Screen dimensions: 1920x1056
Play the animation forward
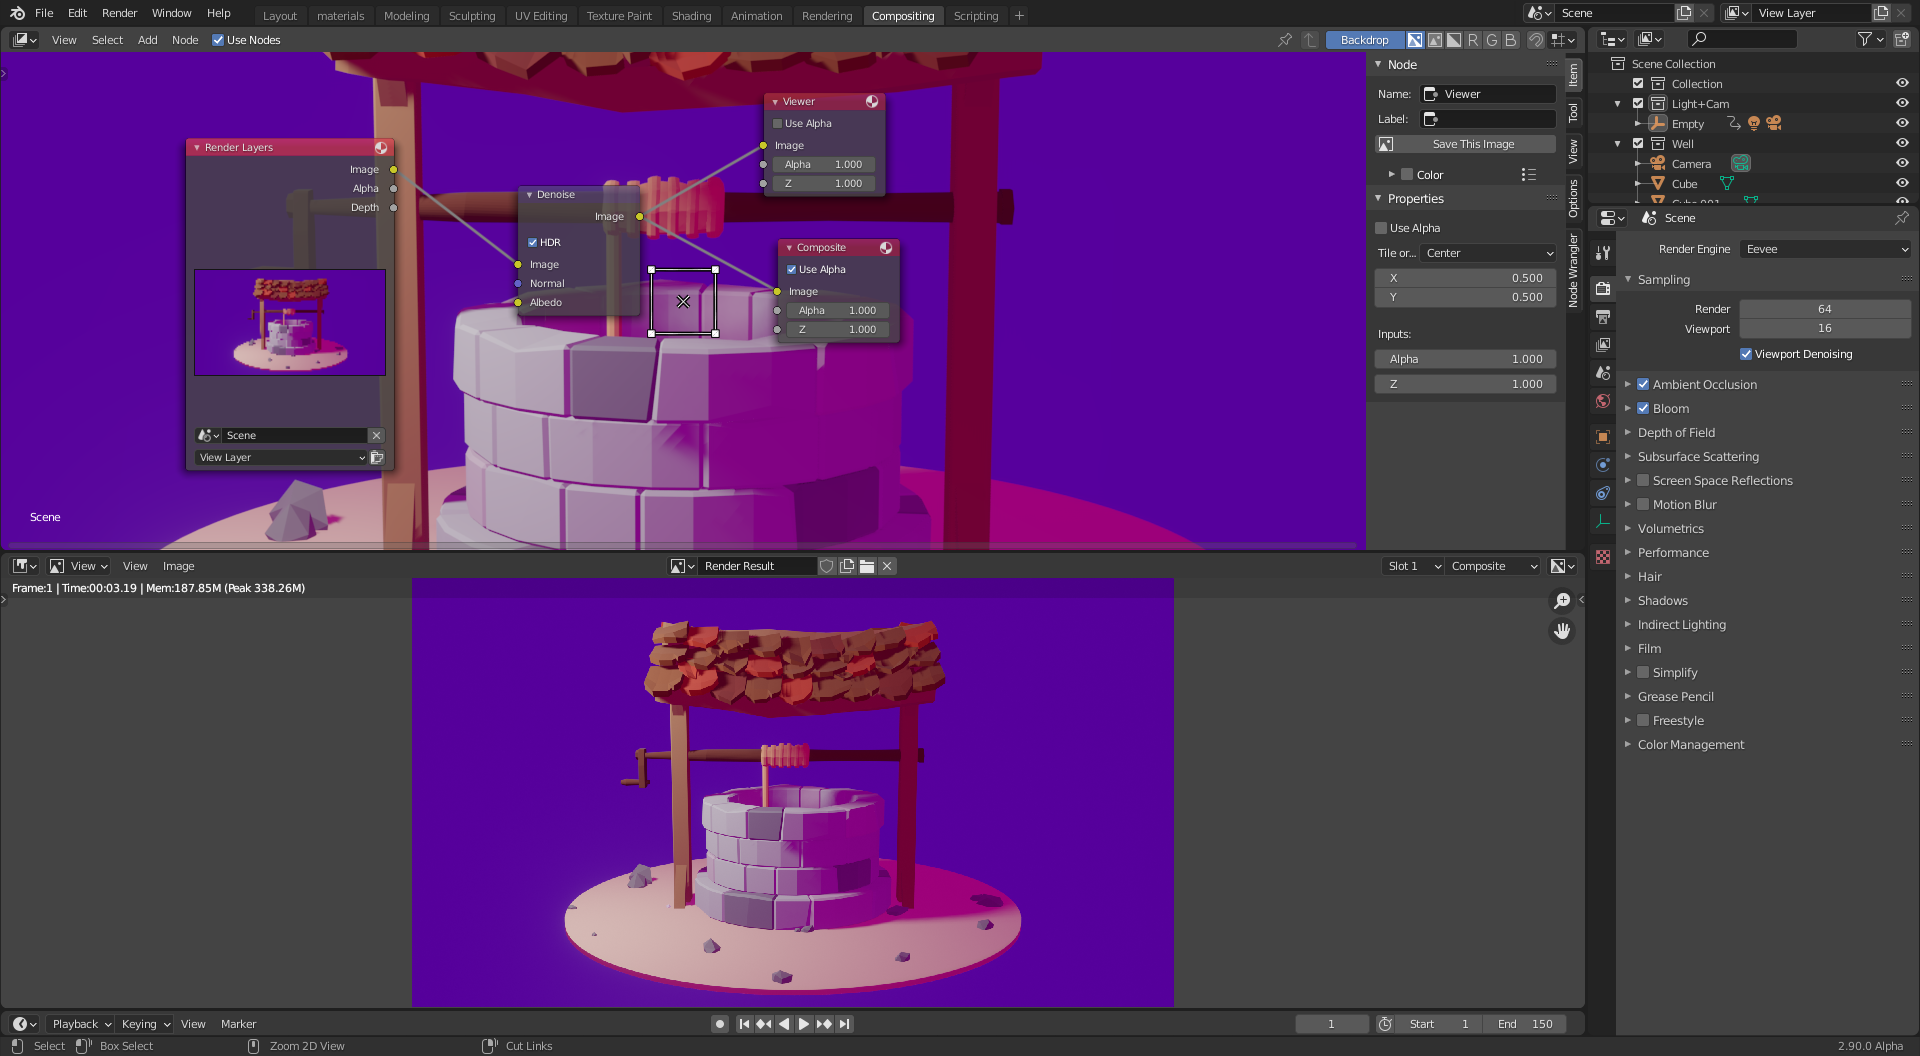point(804,1024)
